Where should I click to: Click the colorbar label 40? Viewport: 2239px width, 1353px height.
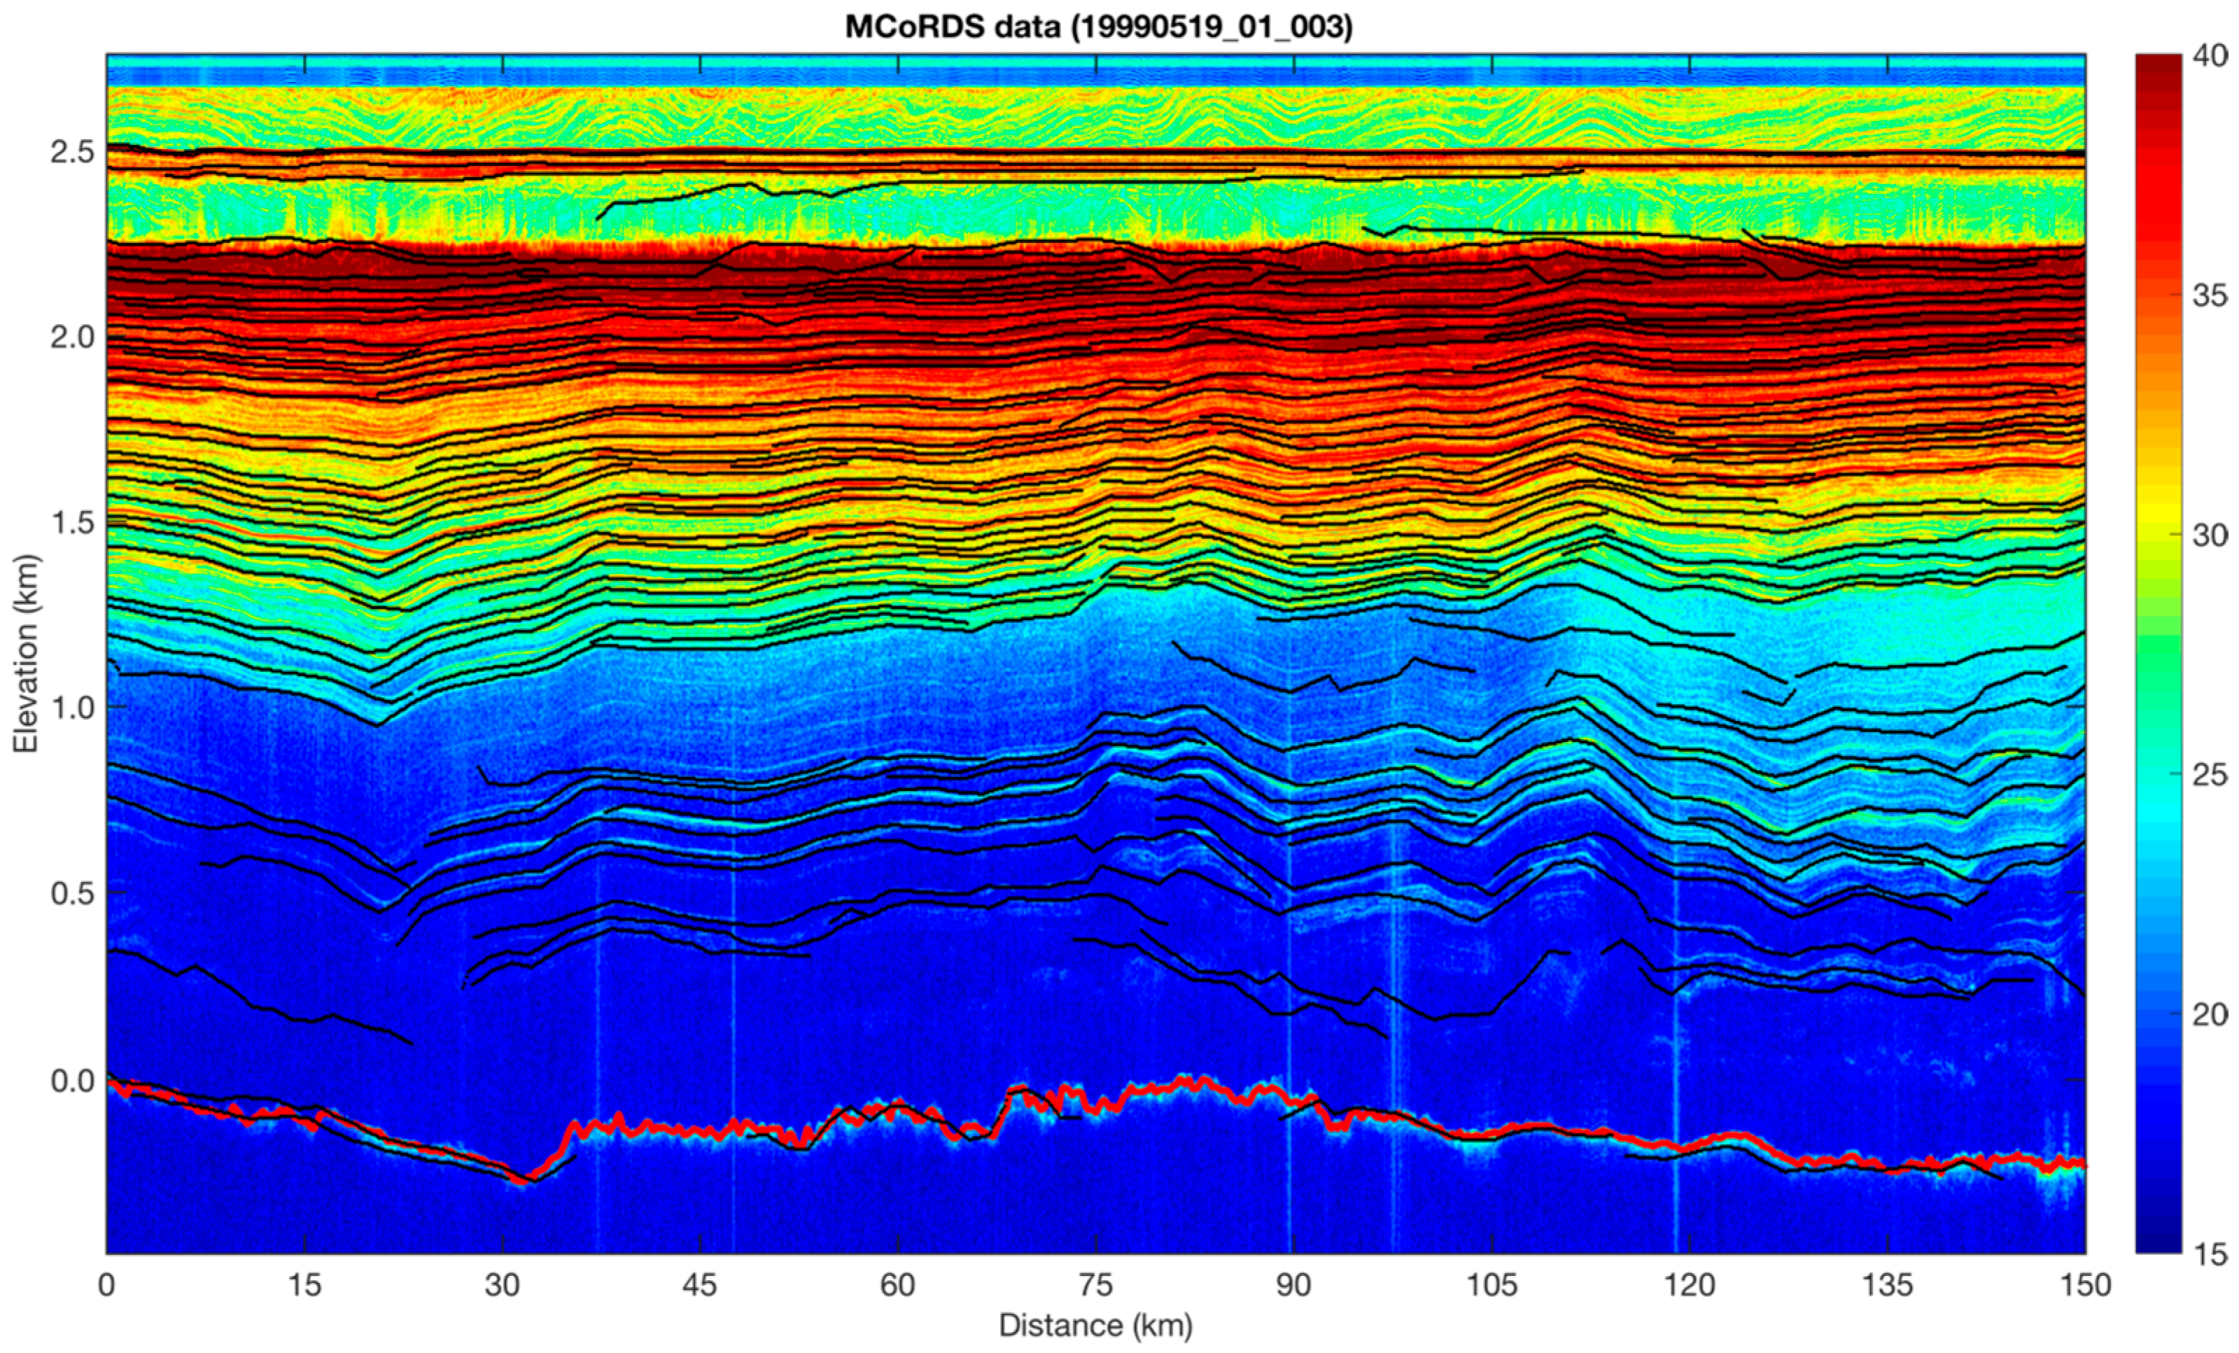point(2210,56)
